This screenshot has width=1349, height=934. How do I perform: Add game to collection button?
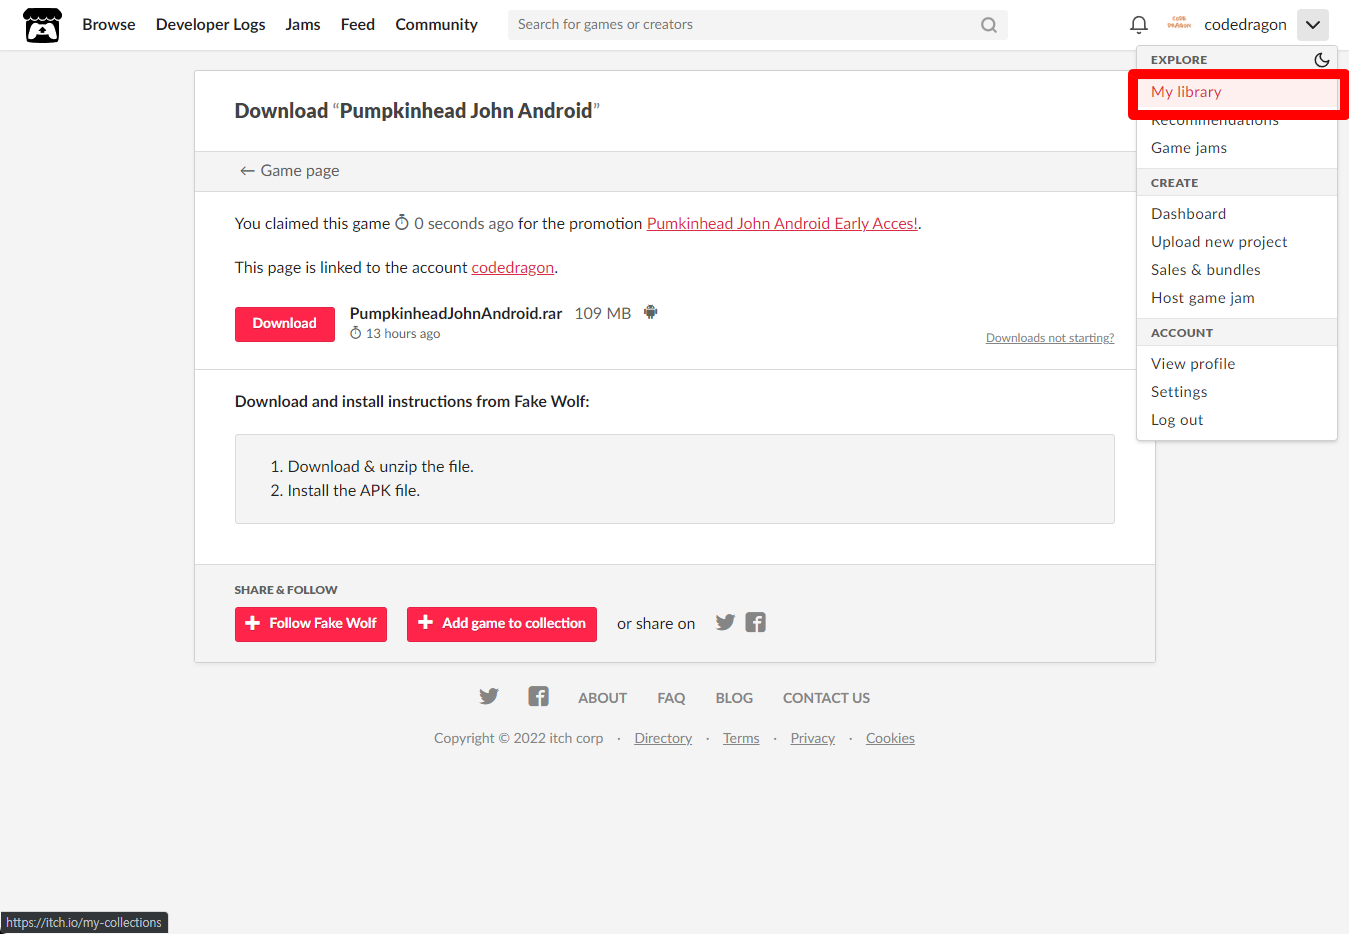tap(502, 624)
